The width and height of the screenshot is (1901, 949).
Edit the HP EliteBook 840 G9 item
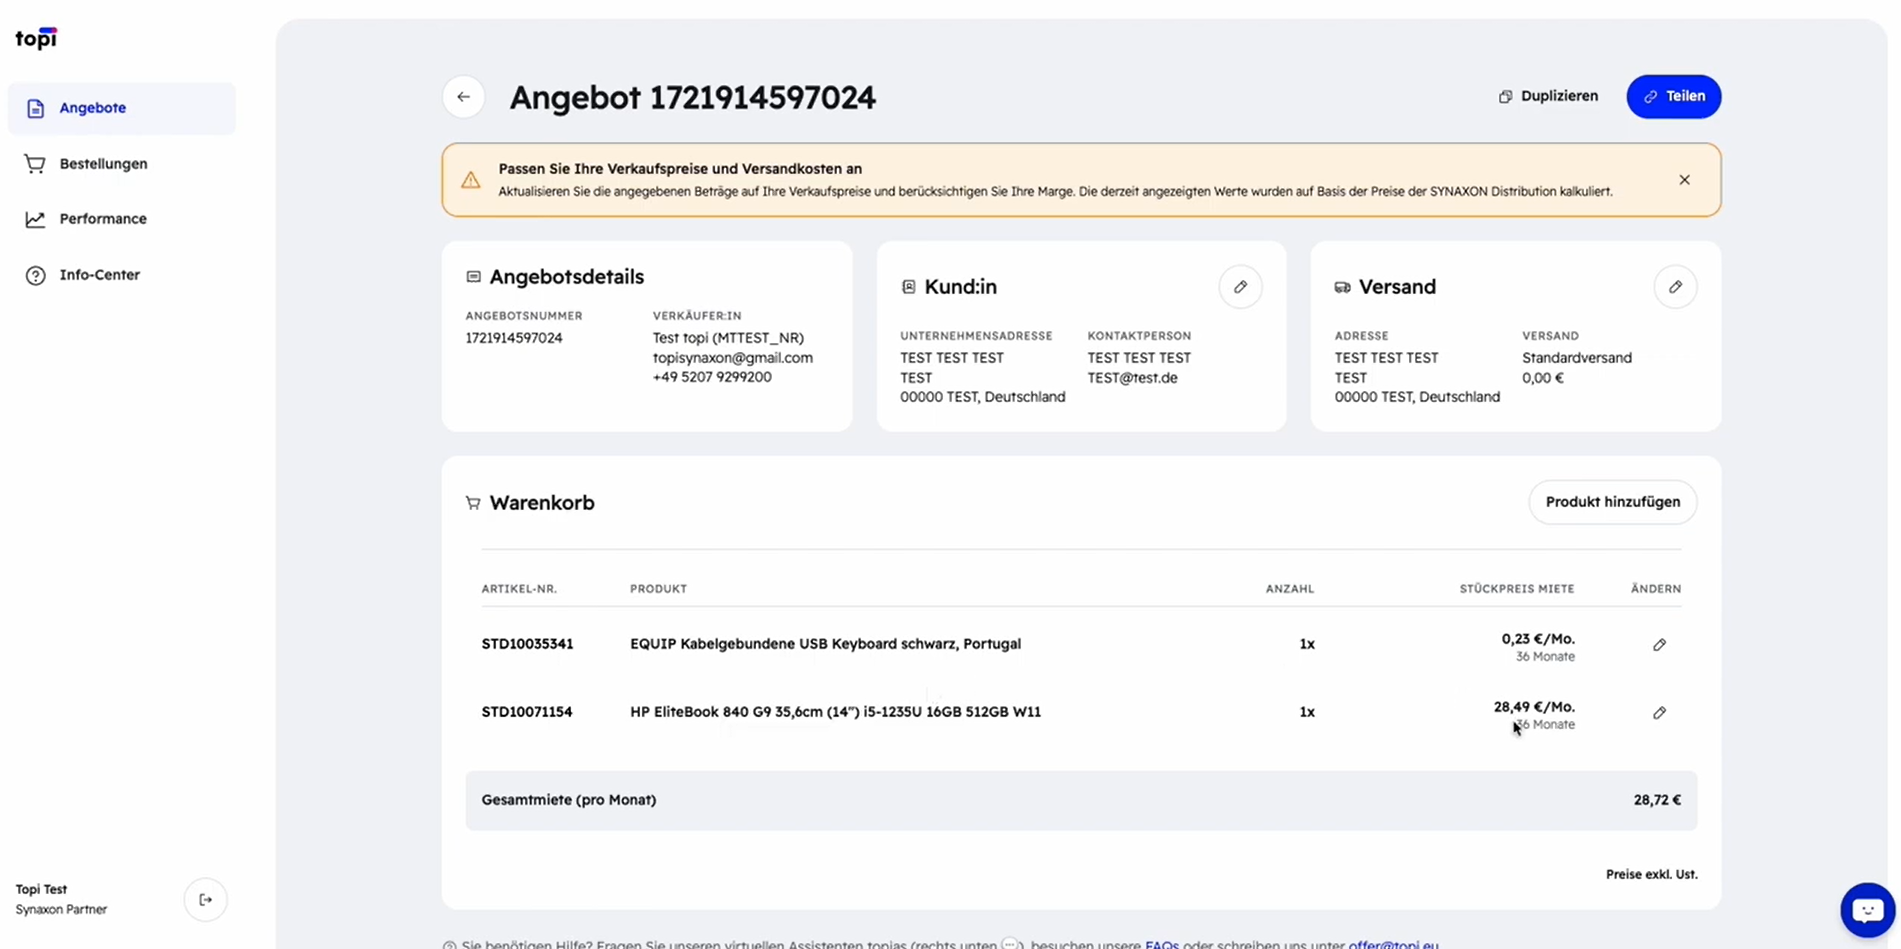pyautogui.click(x=1659, y=713)
